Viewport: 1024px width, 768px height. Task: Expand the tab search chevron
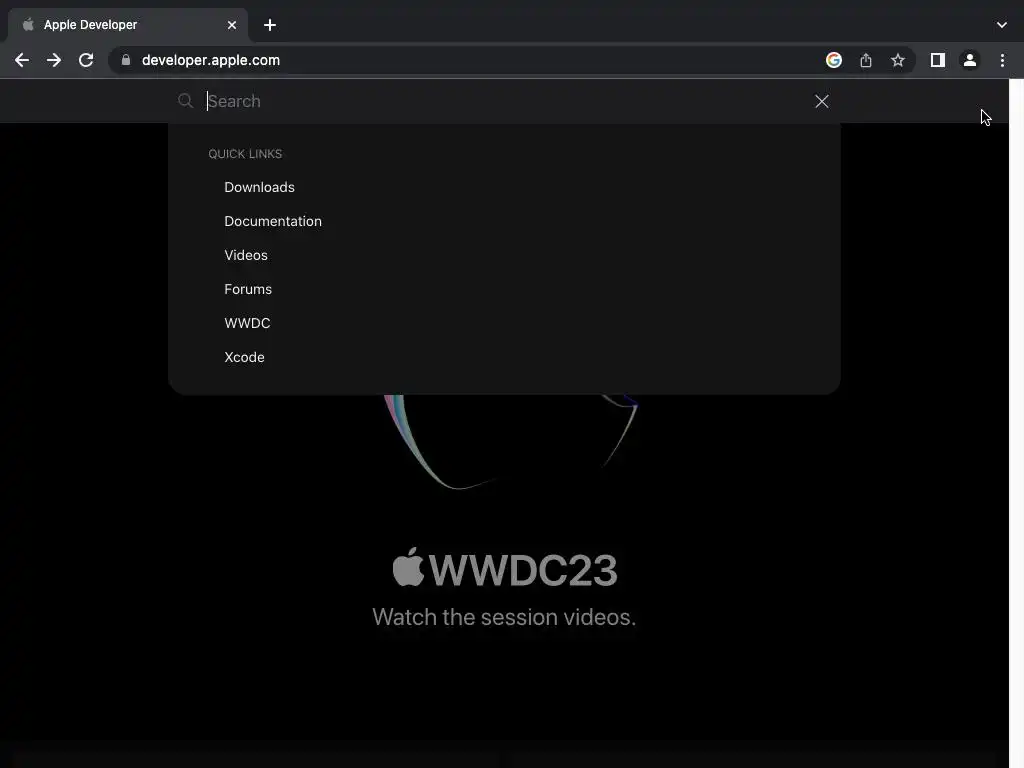pos(1002,25)
